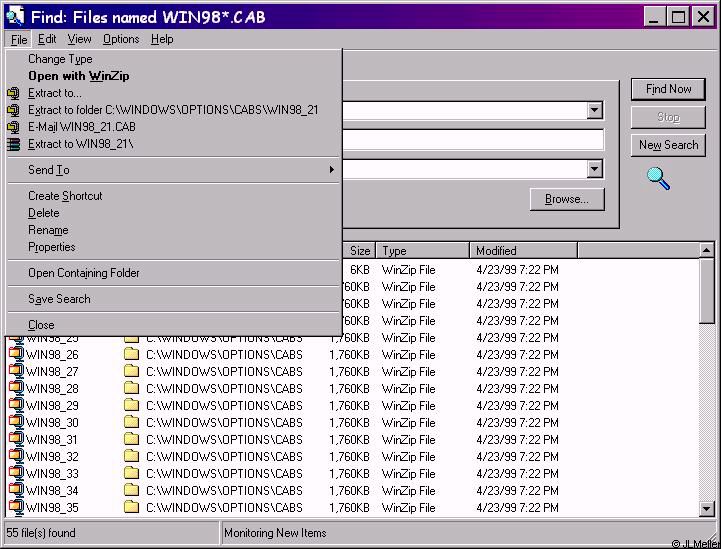Select Delete from the menu

pyautogui.click(x=174, y=213)
